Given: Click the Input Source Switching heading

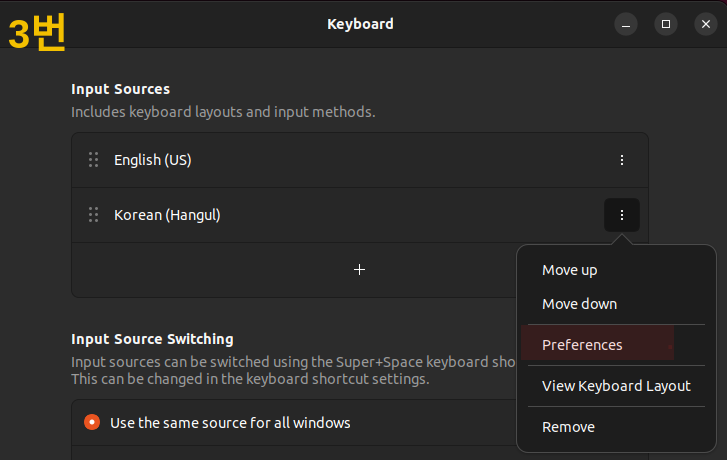Looking at the screenshot, I should click(x=152, y=339).
